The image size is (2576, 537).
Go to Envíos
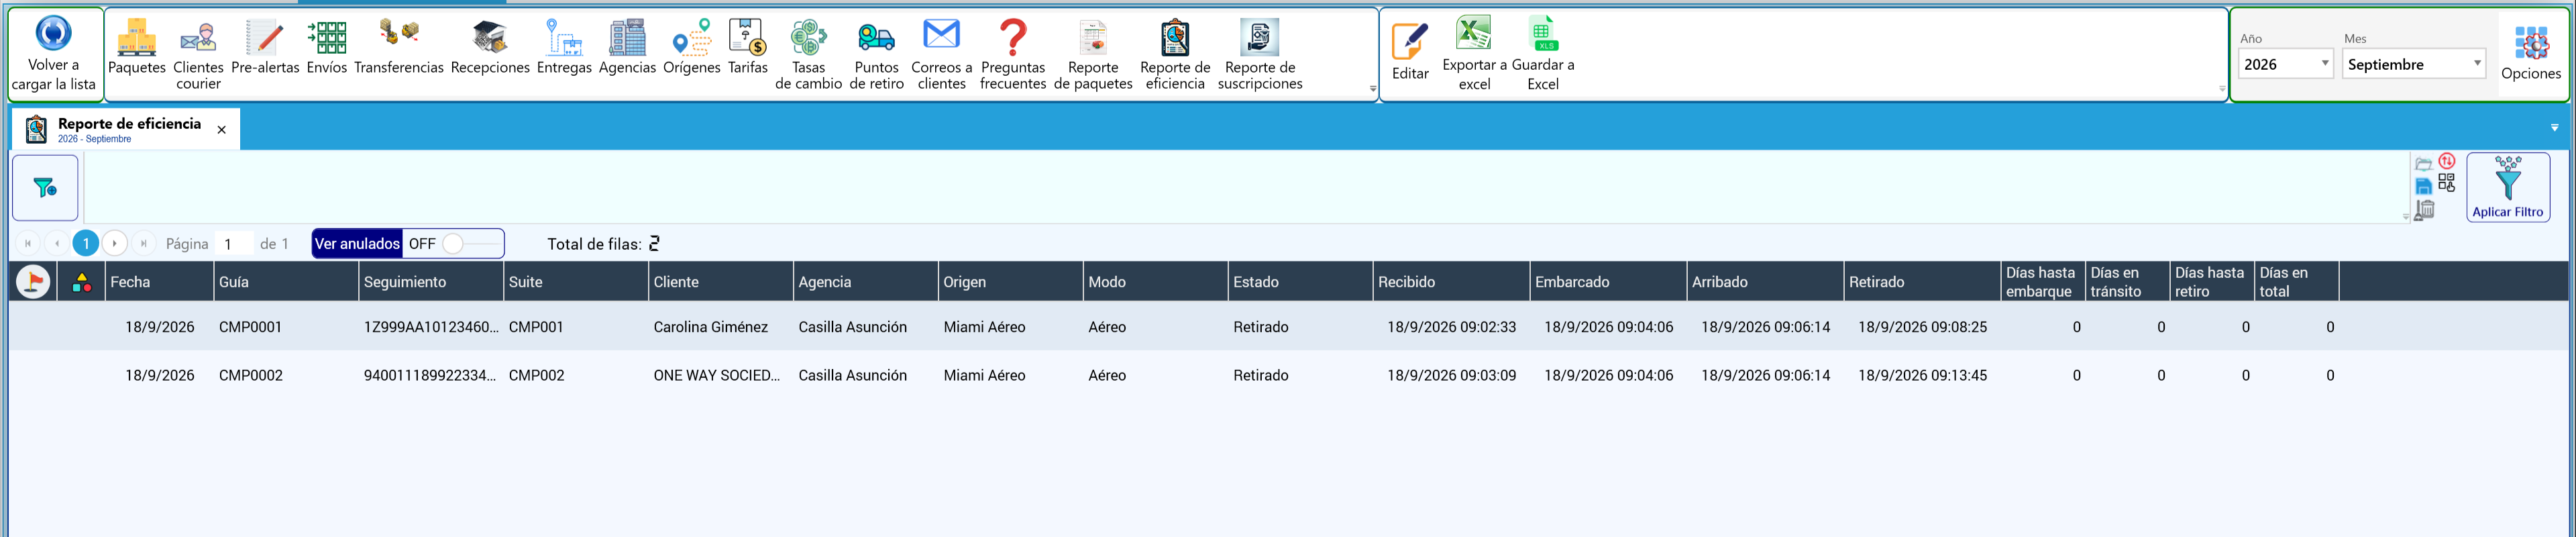click(327, 48)
